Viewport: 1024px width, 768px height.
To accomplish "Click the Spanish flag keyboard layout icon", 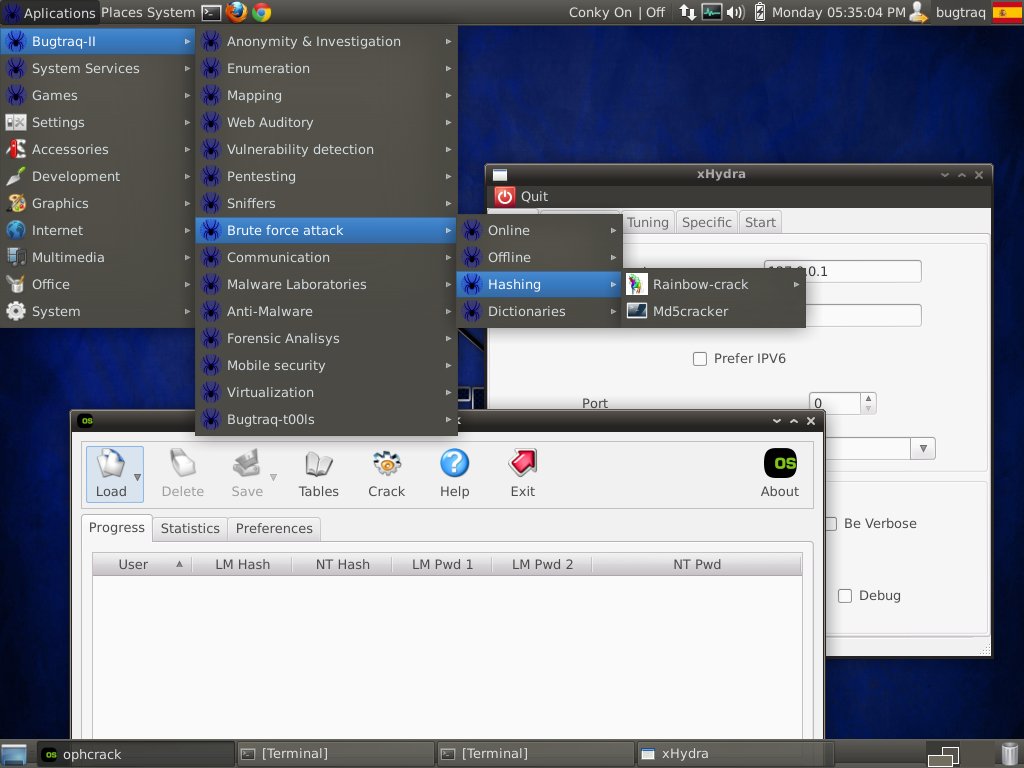I will [1006, 12].
